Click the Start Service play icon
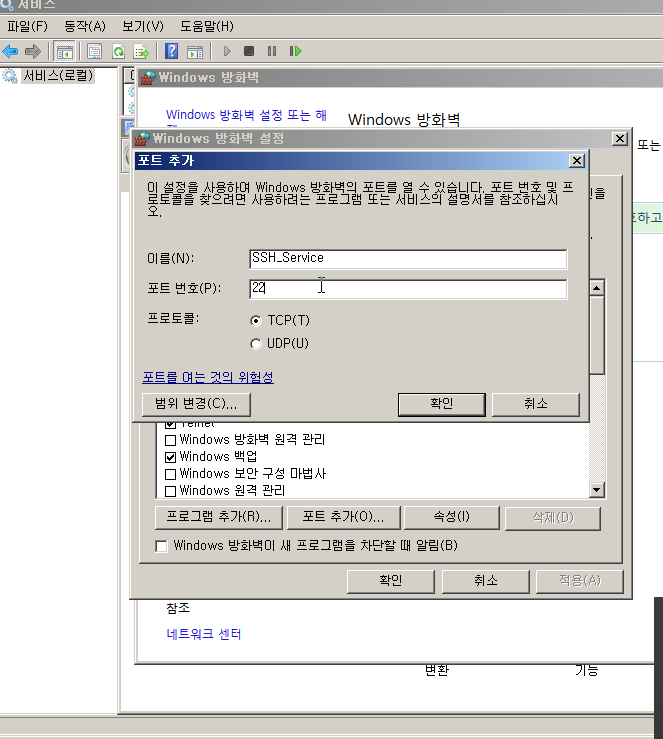The height and width of the screenshot is (739, 663). 227,51
